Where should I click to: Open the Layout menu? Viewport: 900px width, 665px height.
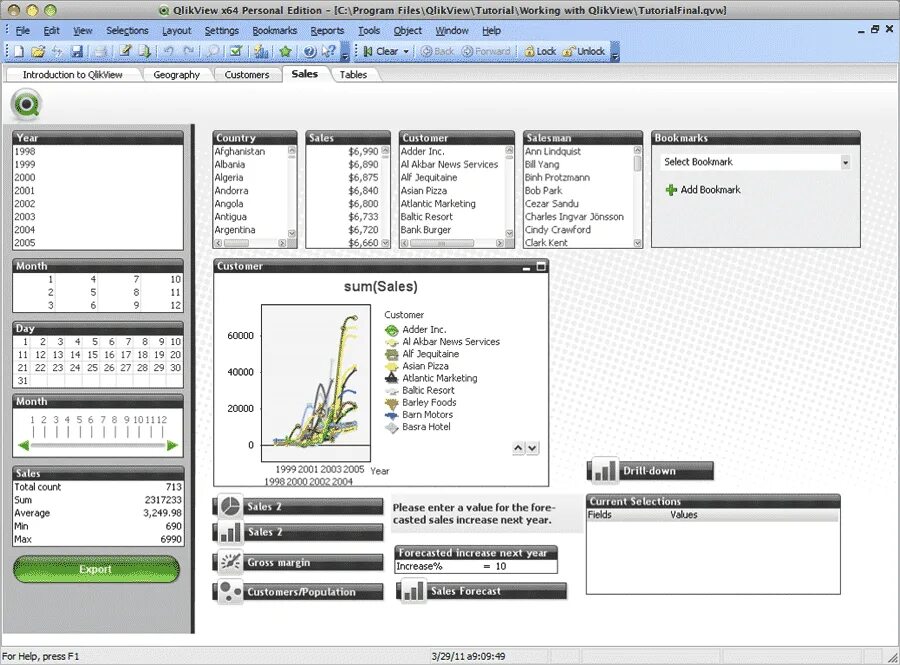pyautogui.click(x=176, y=30)
